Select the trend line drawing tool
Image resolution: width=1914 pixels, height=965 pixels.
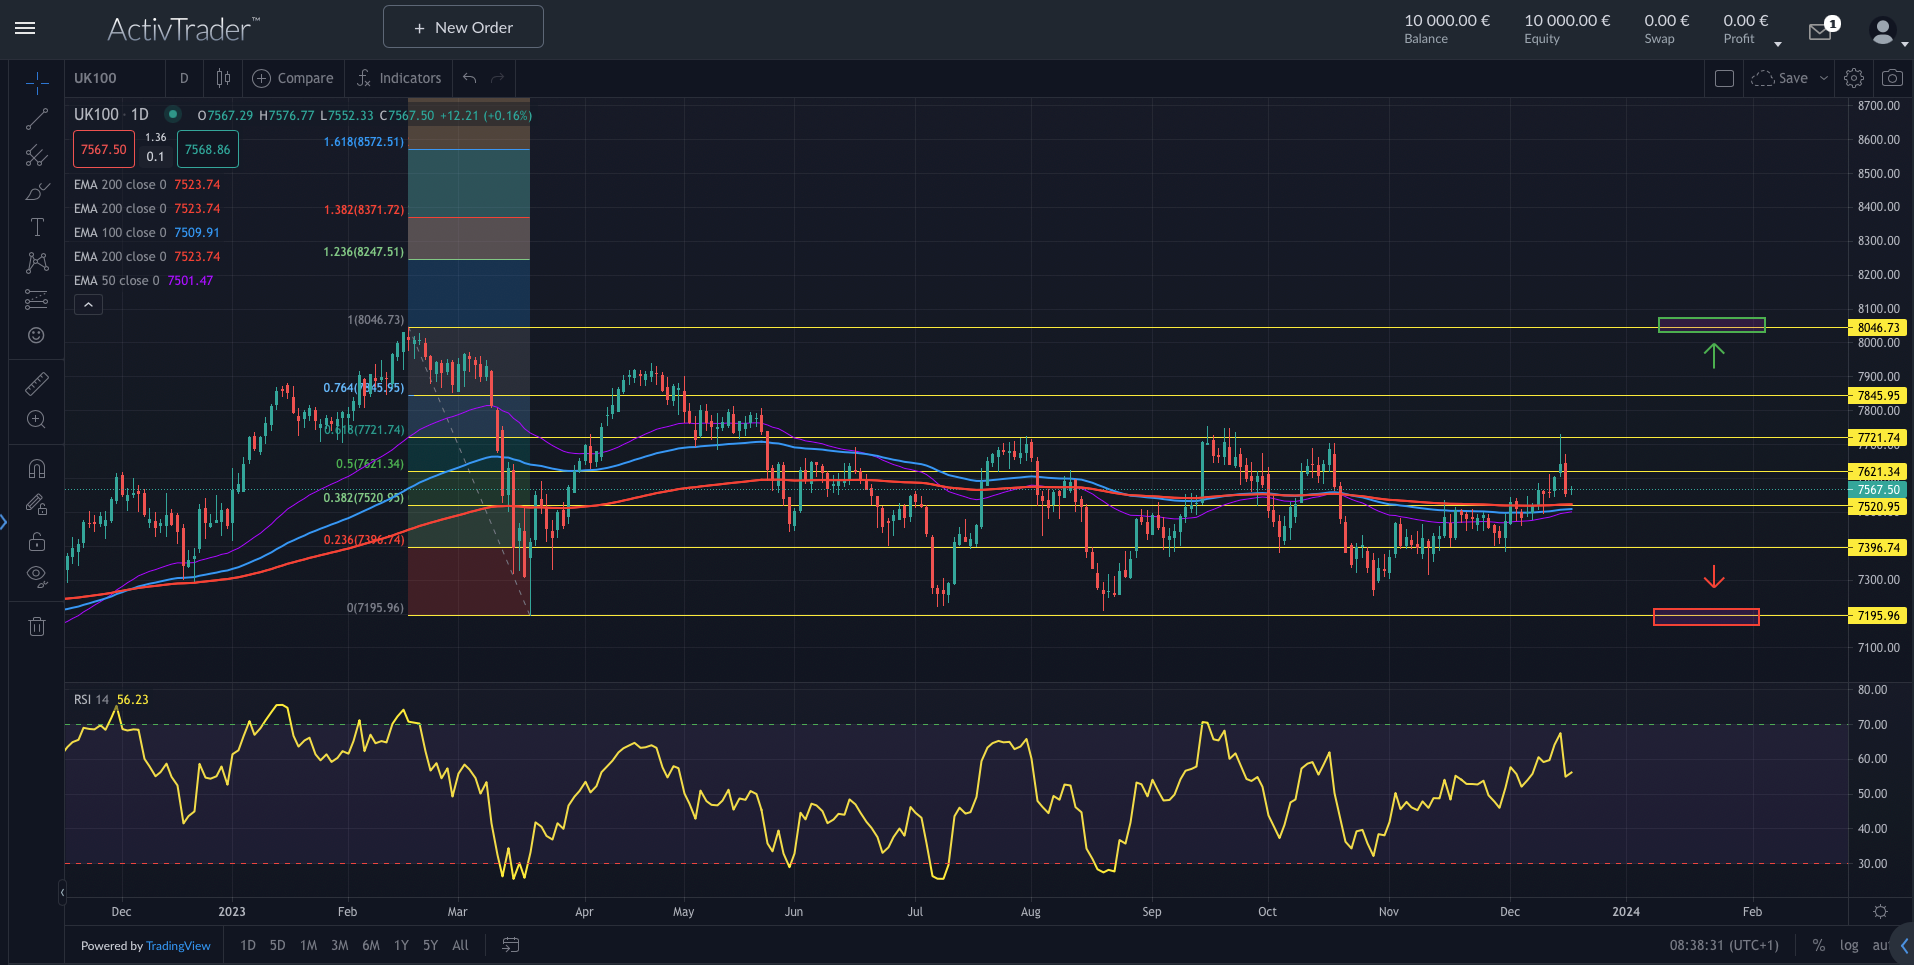tap(37, 119)
